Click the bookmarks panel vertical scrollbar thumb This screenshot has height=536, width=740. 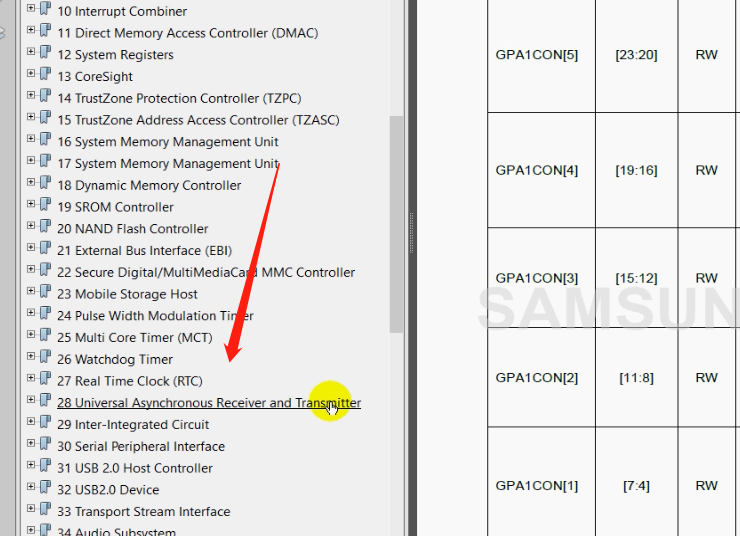(396, 220)
